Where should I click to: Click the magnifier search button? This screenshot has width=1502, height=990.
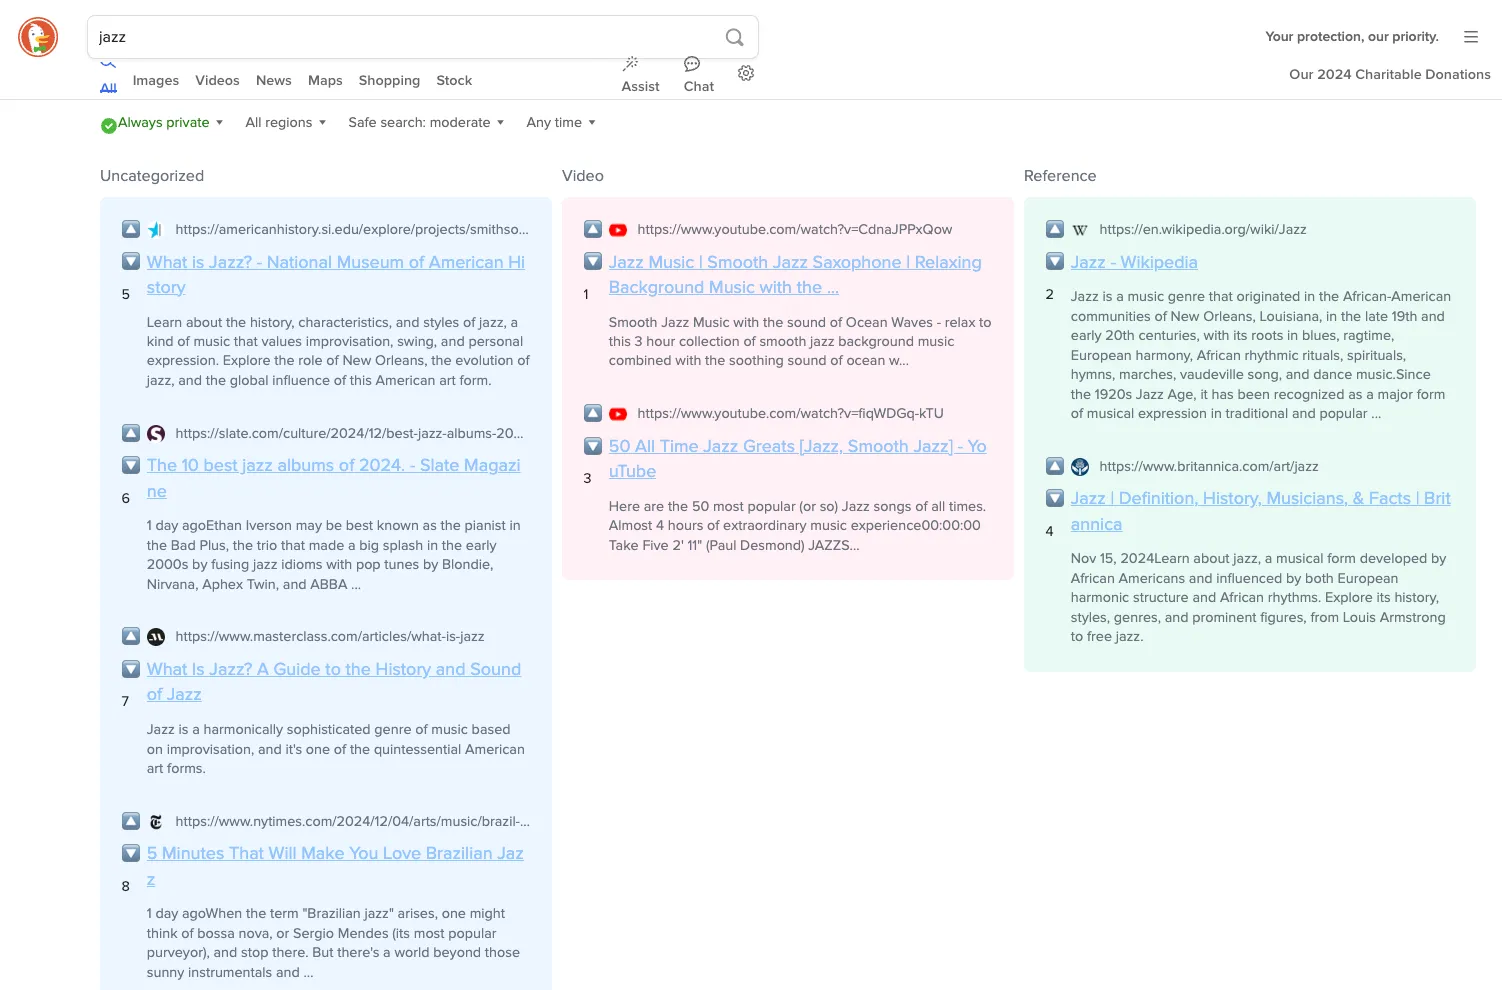[734, 37]
